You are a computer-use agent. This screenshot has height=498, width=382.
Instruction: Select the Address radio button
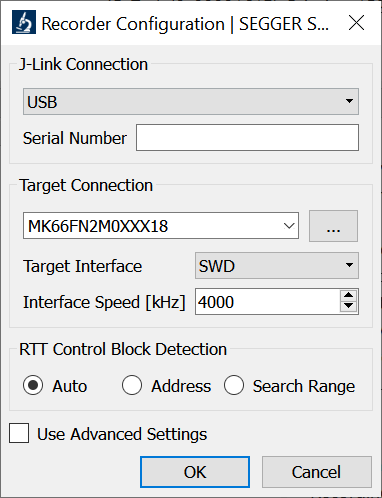(132, 385)
